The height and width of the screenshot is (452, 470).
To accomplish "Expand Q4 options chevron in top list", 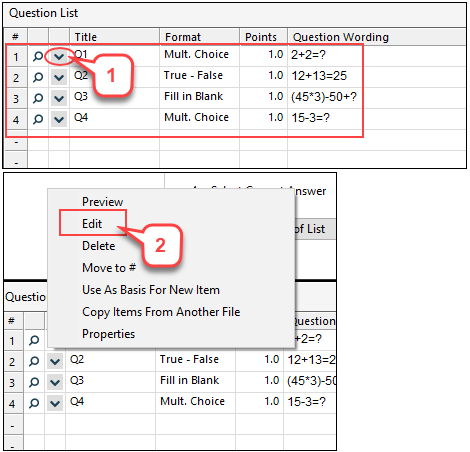I will point(59,119).
